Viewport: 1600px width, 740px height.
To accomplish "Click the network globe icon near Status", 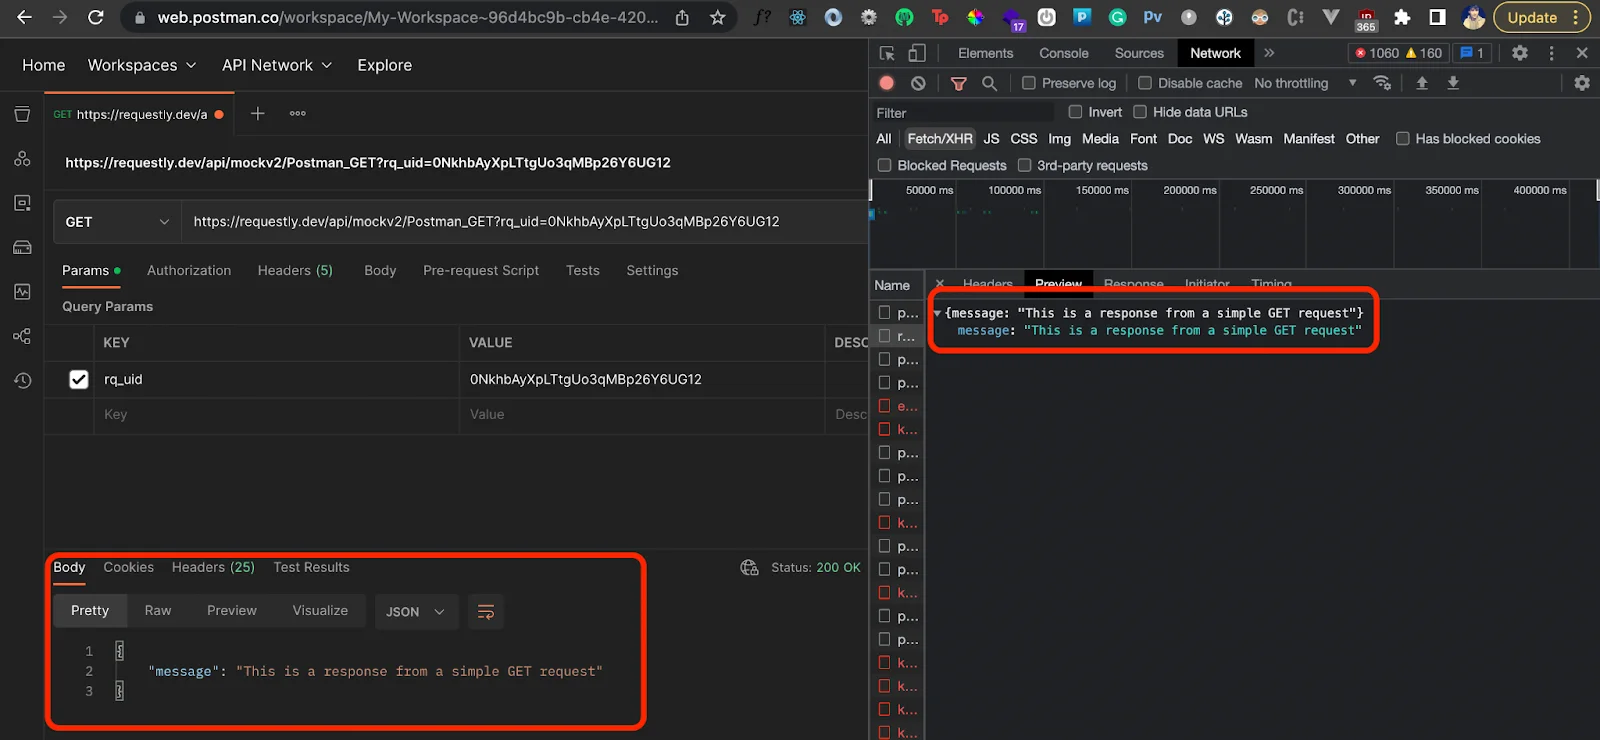I will [749, 568].
